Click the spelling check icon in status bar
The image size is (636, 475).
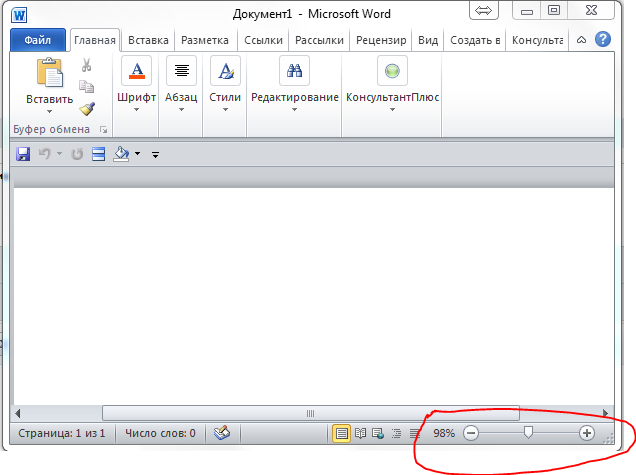click(222, 433)
